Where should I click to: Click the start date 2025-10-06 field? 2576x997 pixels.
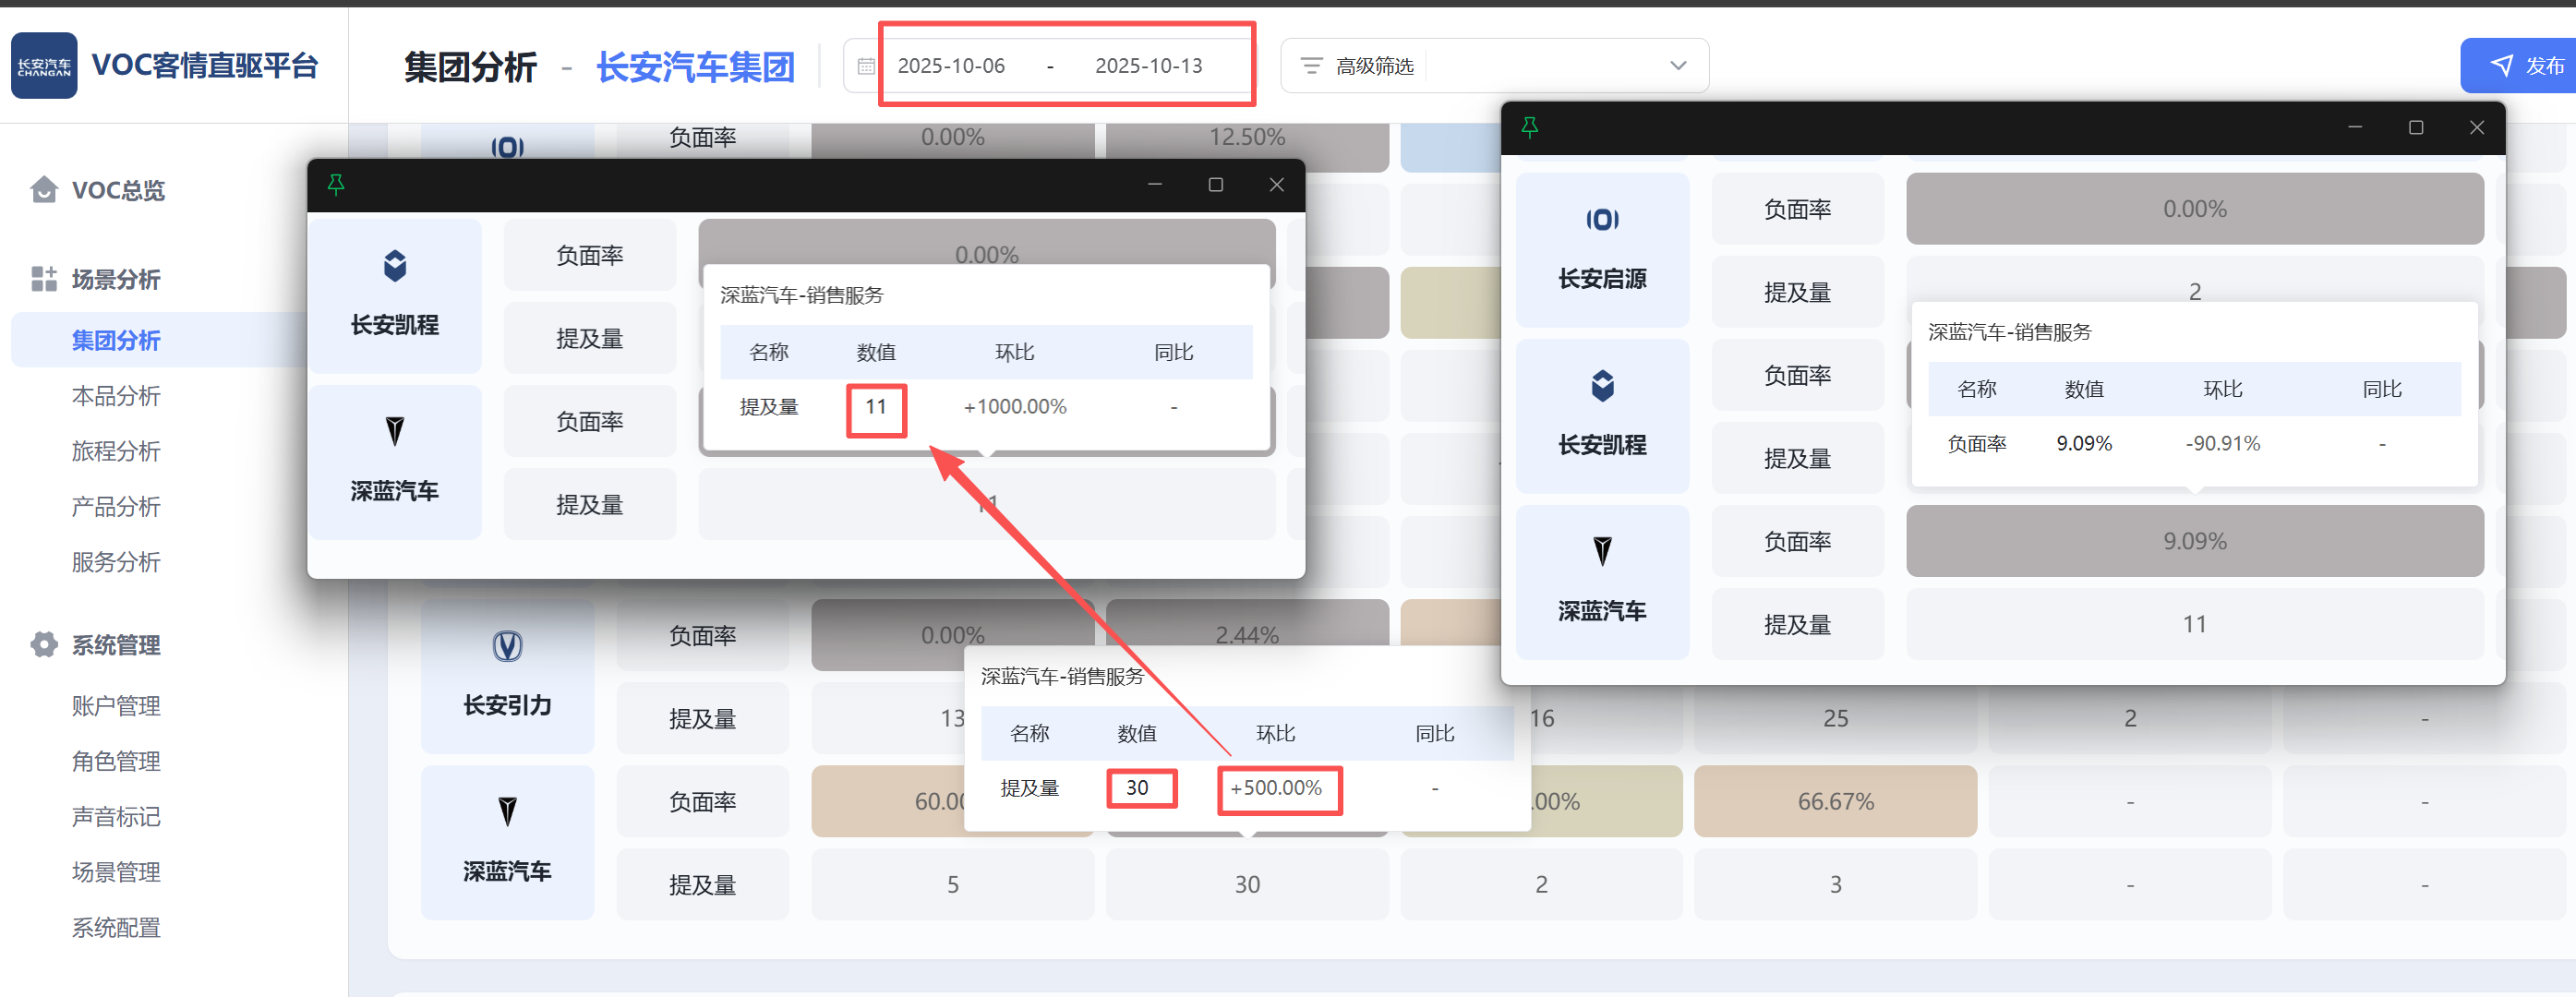pyautogui.click(x=950, y=66)
